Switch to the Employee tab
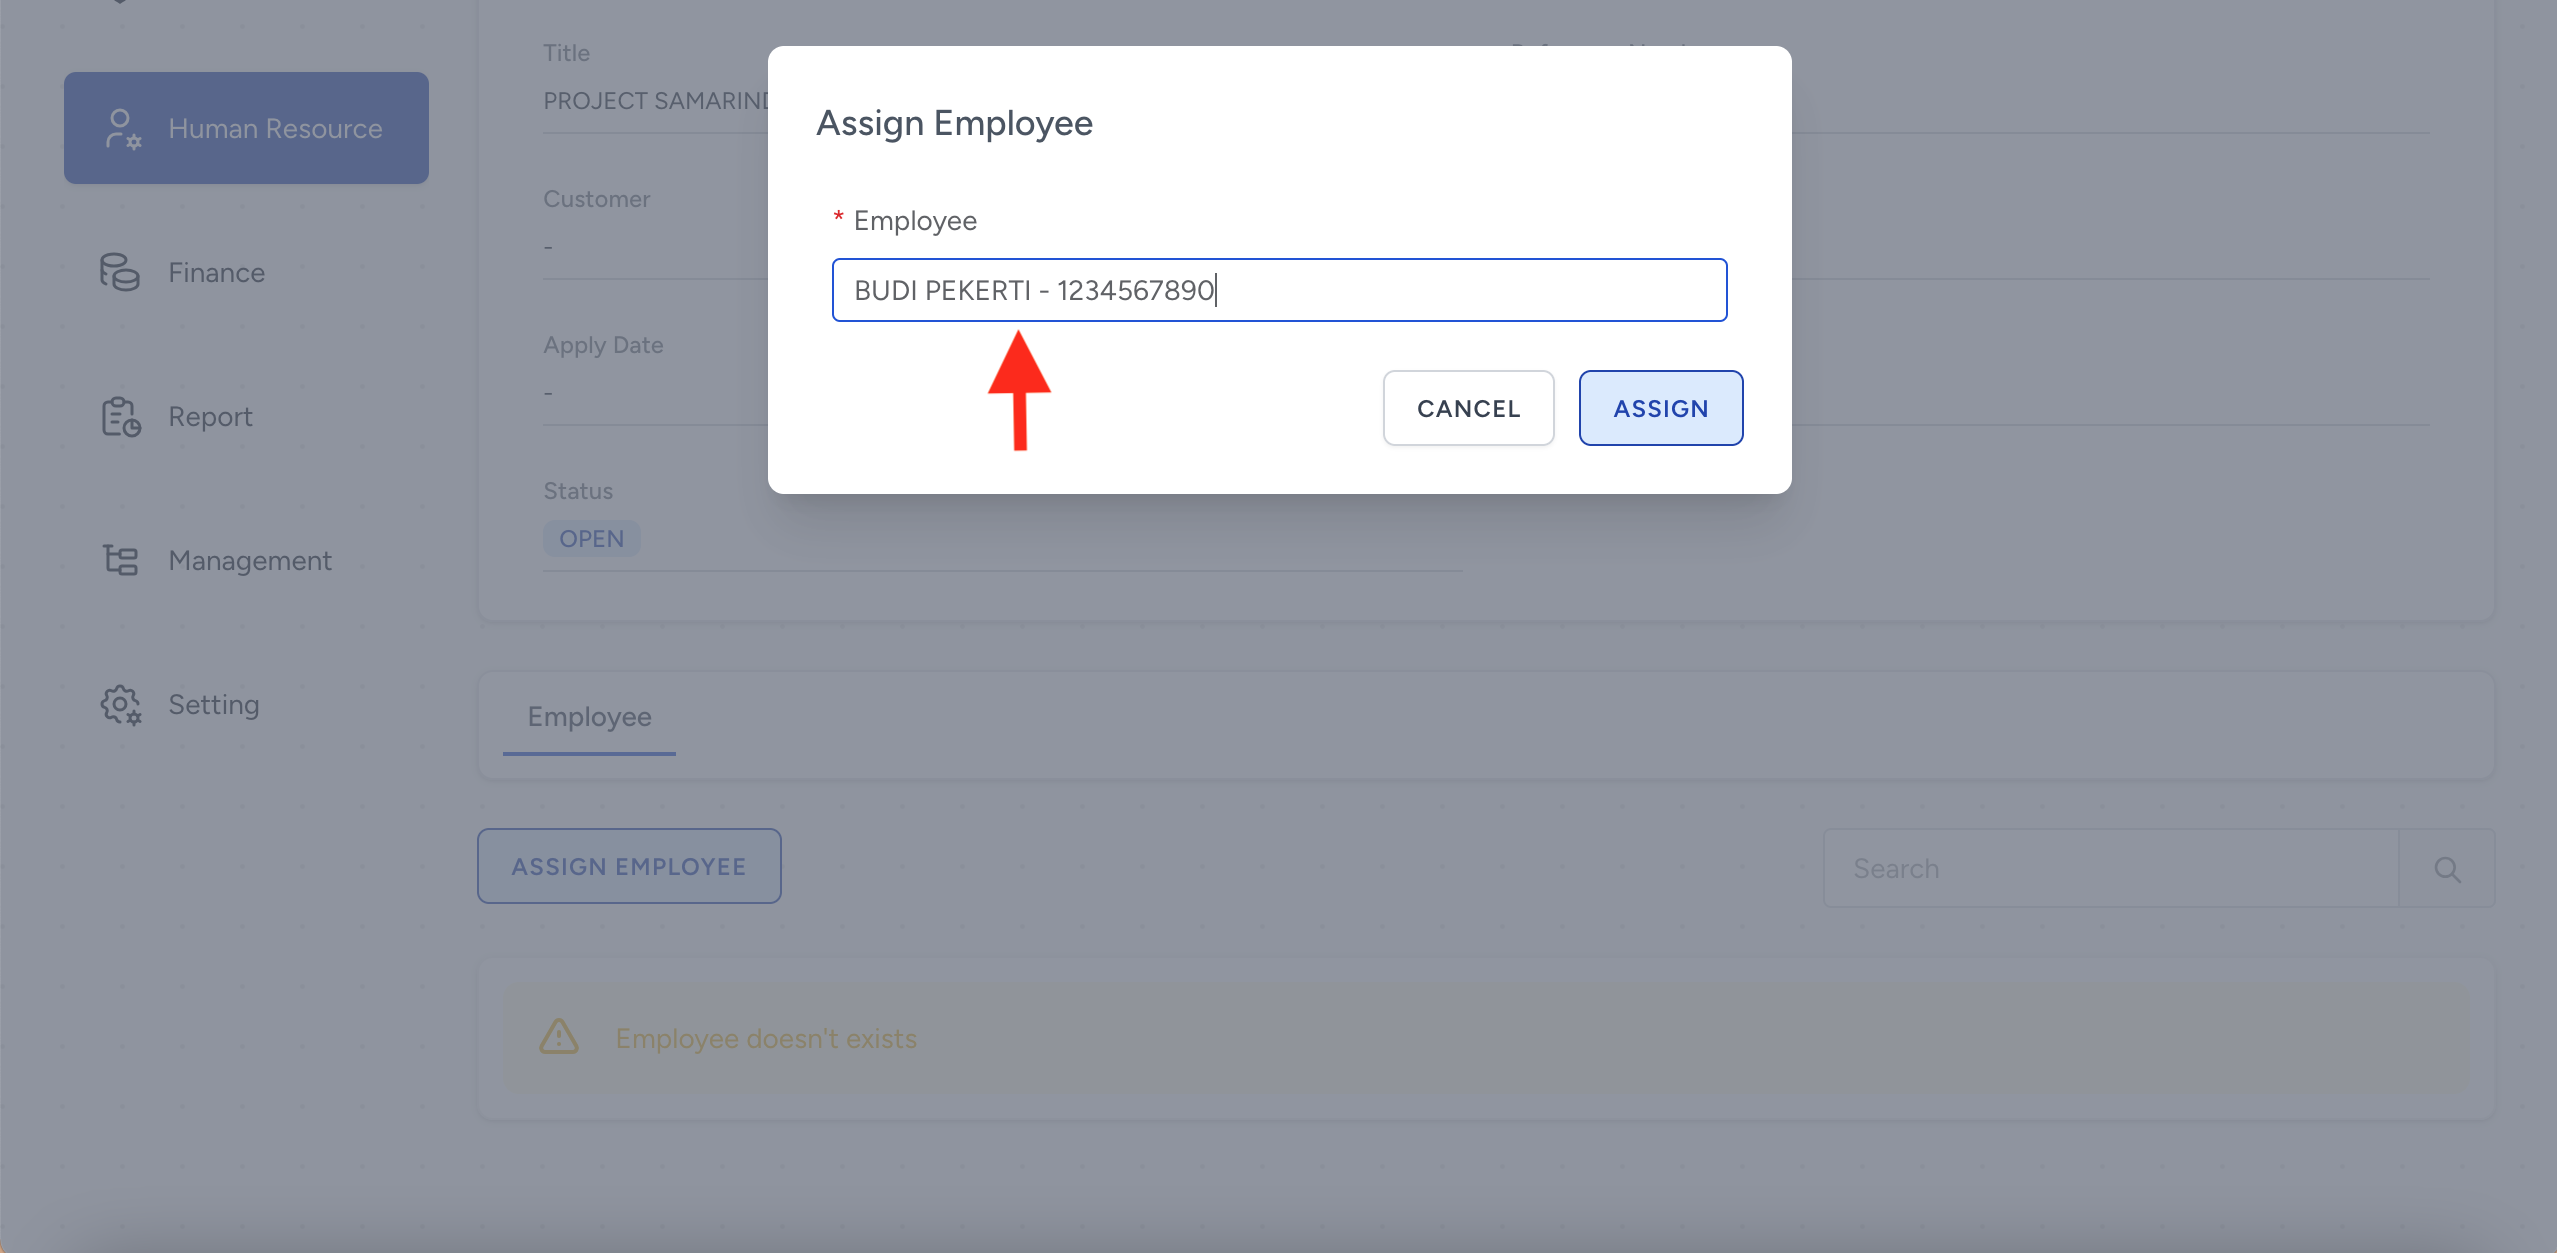The image size is (2557, 1253). pyautogui.click(x=589, y=717)
